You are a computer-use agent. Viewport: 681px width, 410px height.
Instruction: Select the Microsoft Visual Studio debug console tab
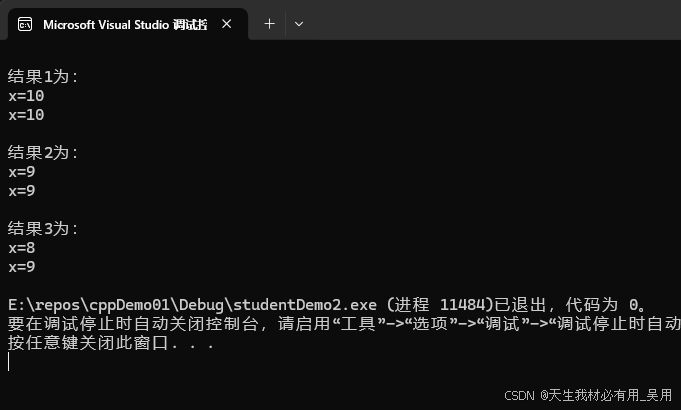(128, 24)
